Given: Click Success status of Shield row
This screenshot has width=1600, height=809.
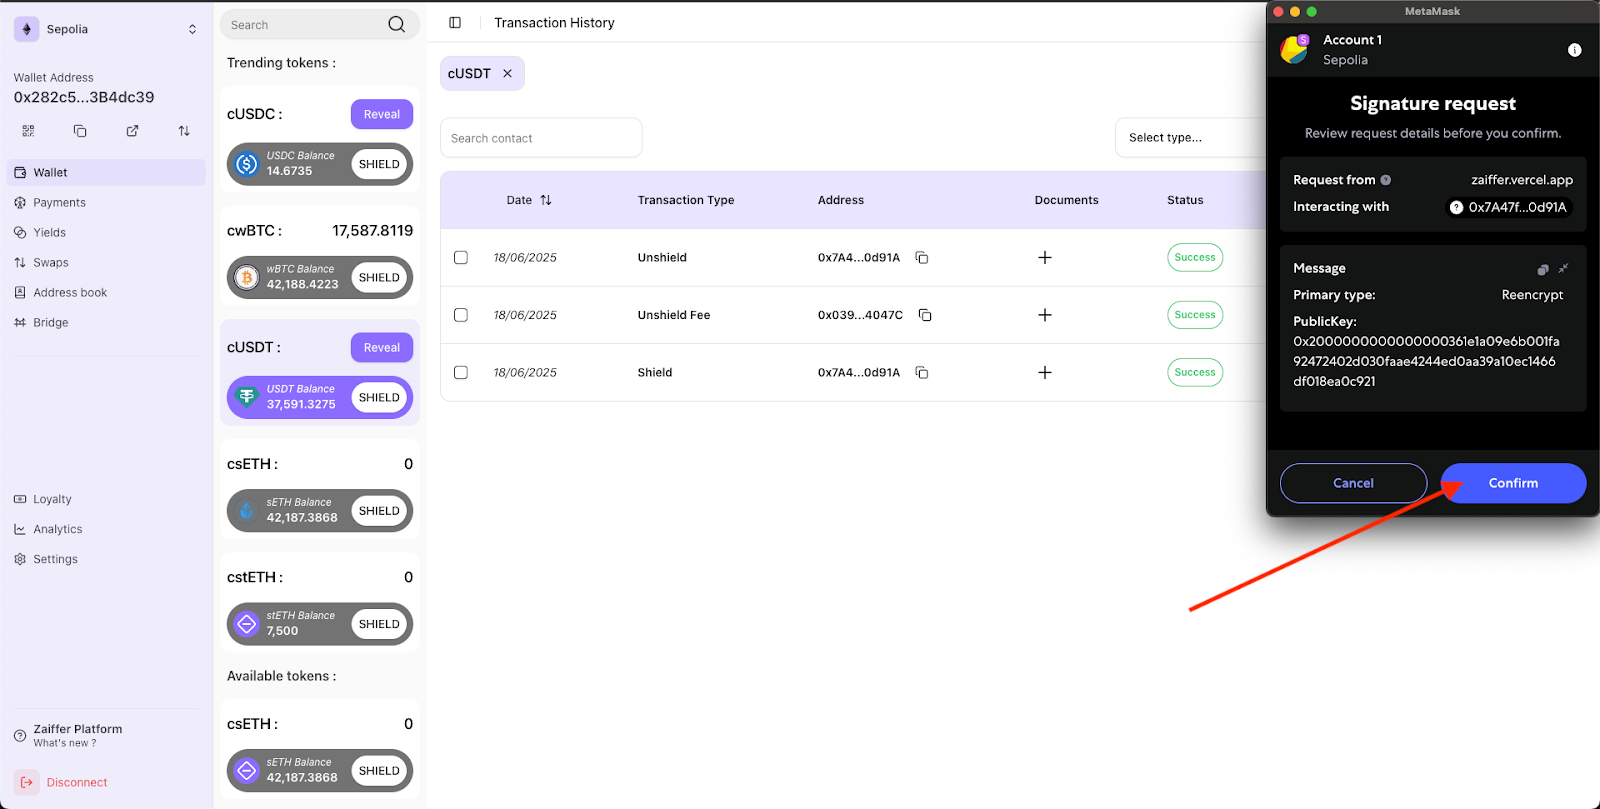Looking at the screenshot, I should pos(1195,372).
